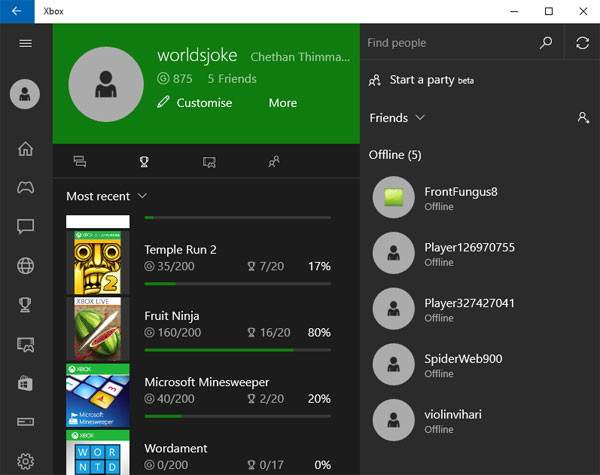Viewport: 600px width, 475px height.
Task: Click the Find people search field
Action: [450, 43]
